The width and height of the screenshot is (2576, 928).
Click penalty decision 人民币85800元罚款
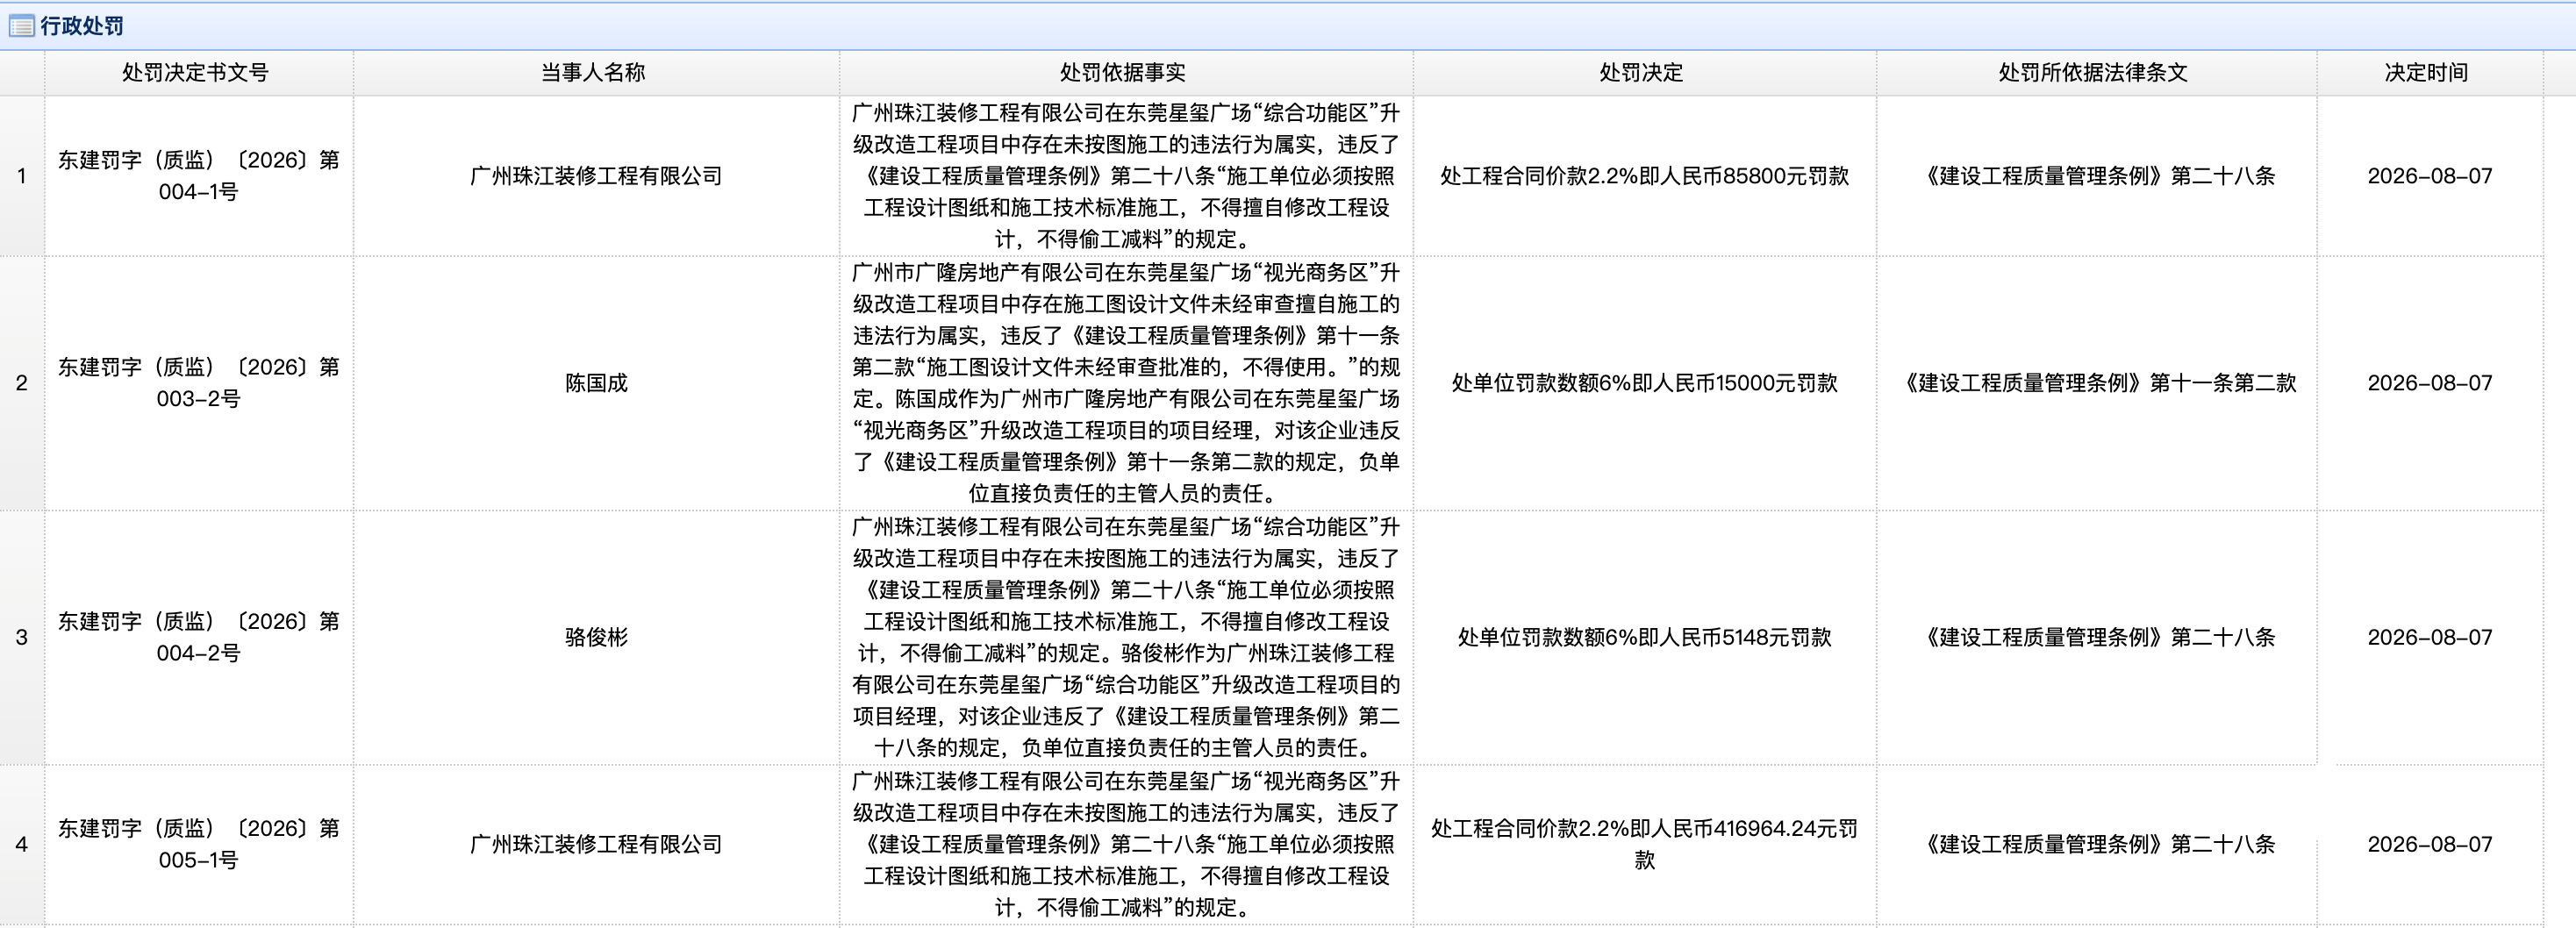click(x=1644, y=176)
